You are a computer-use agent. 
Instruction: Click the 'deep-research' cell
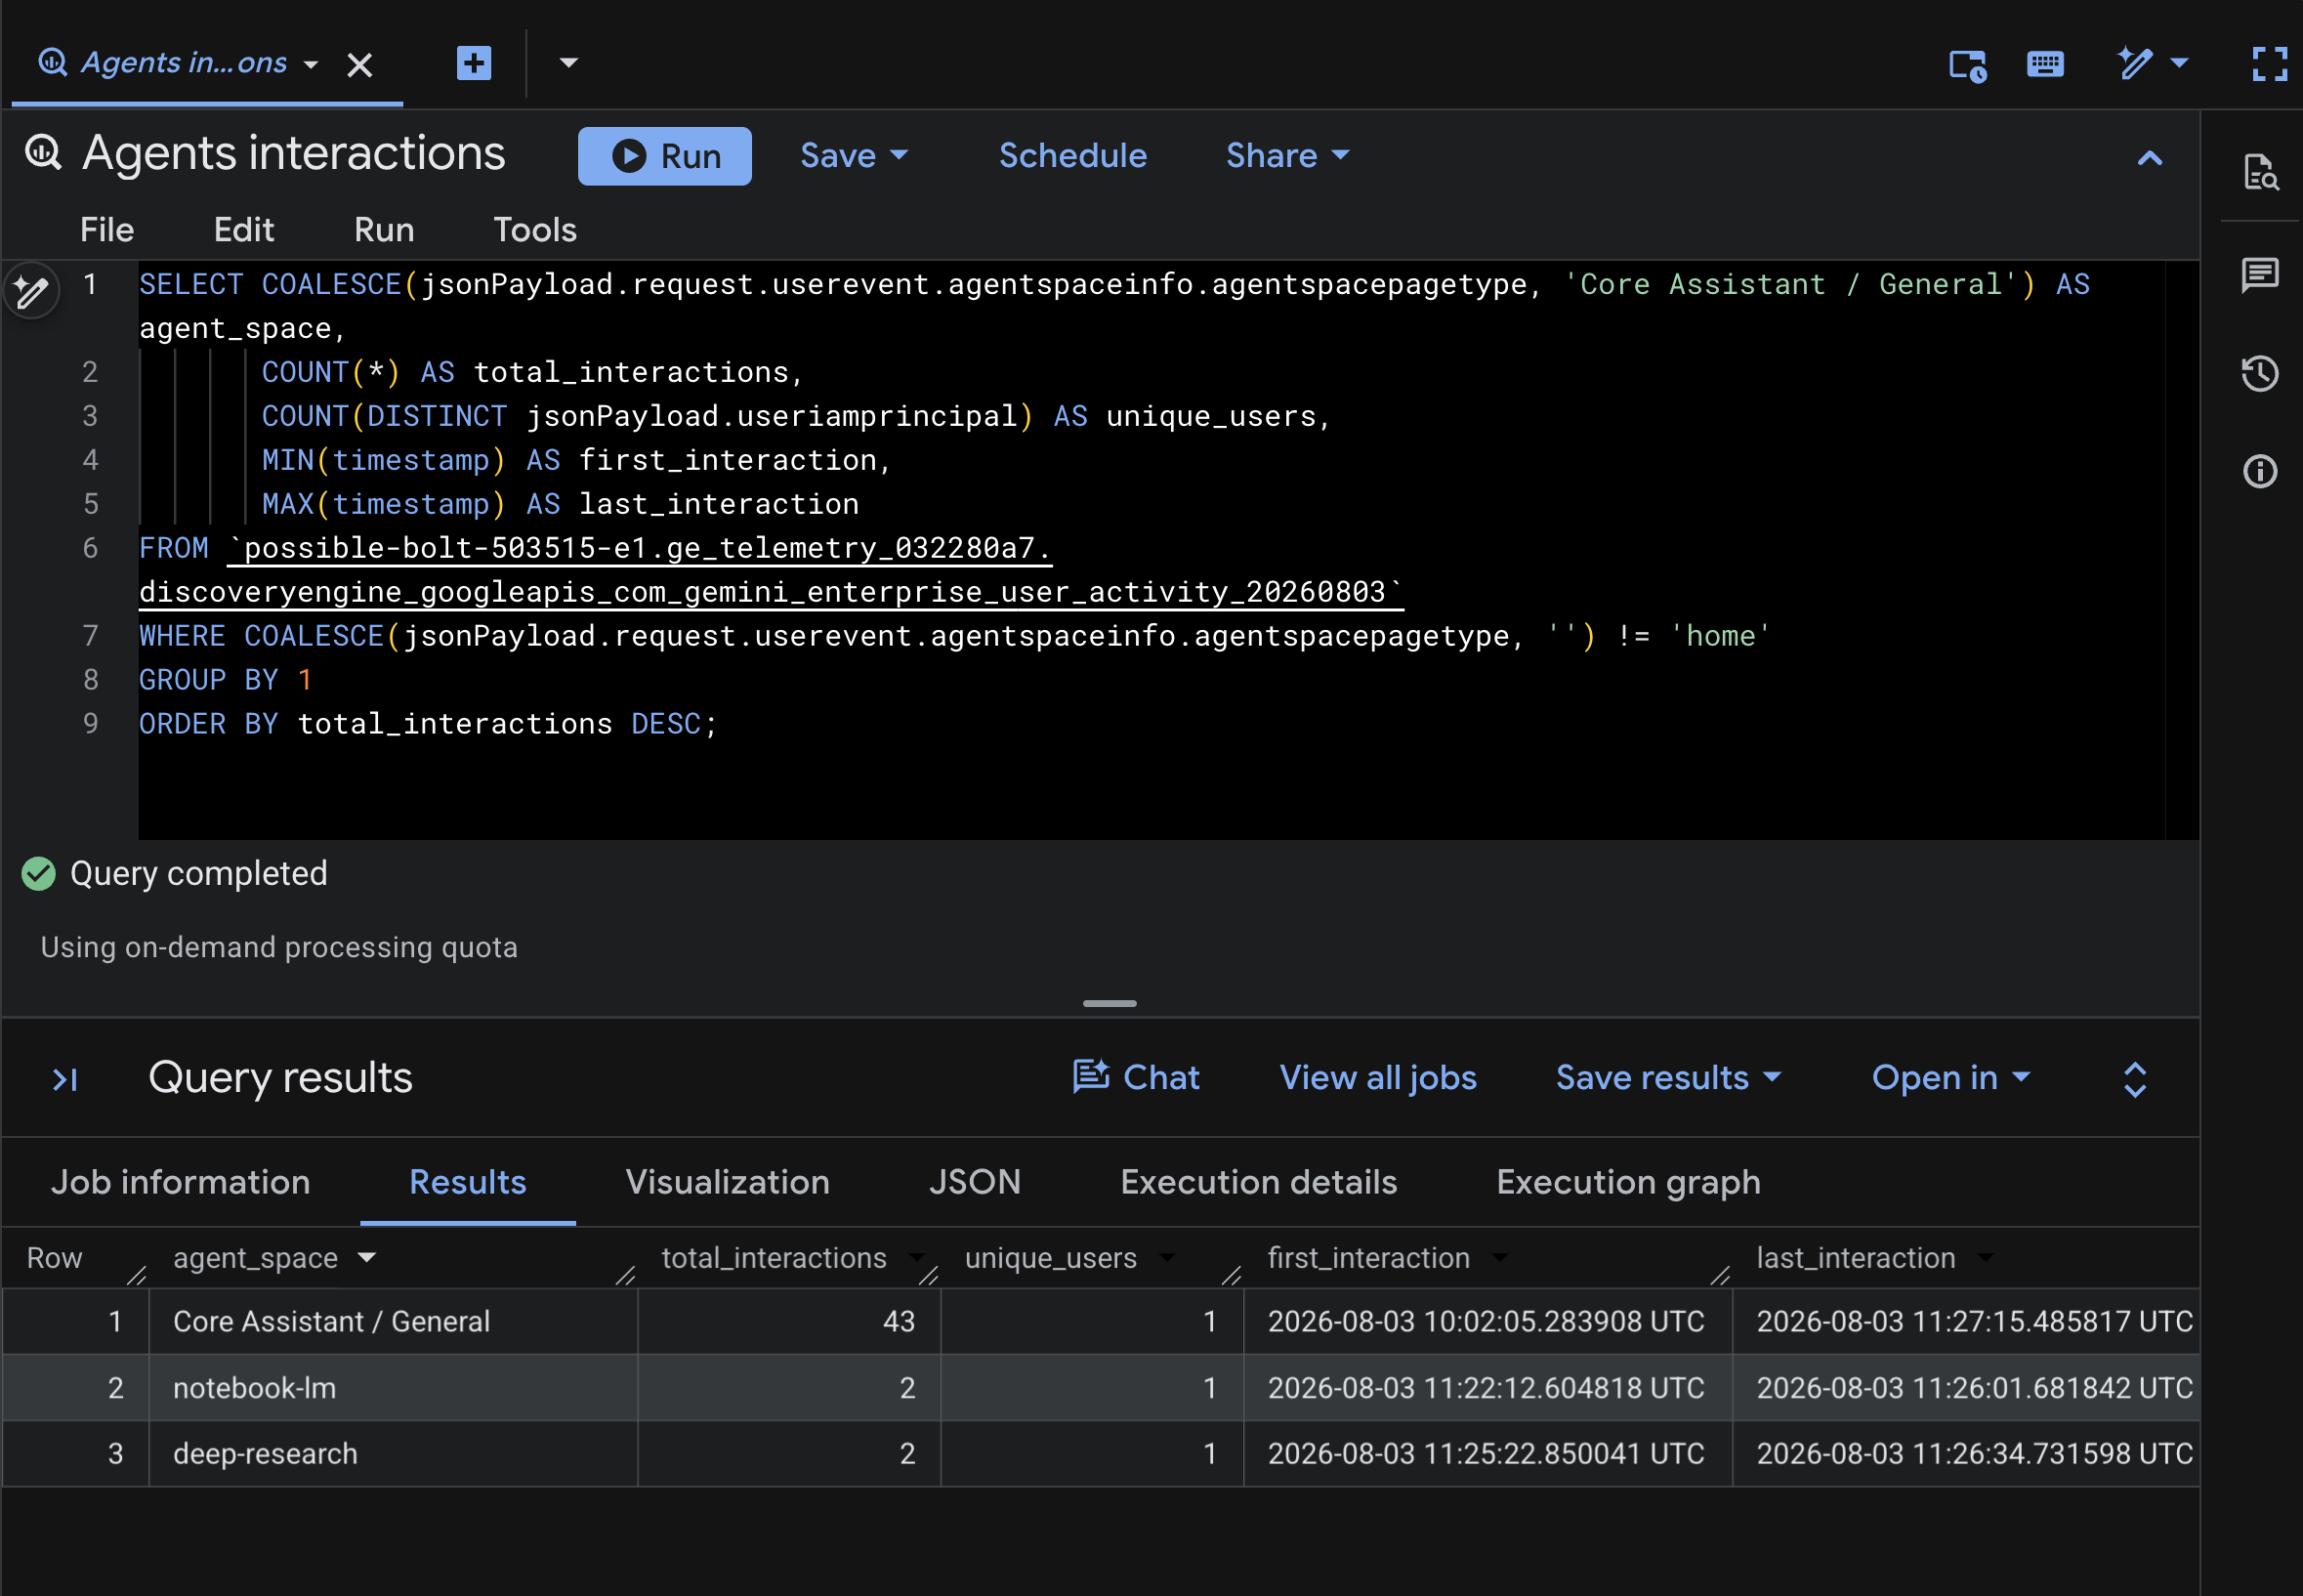point(393,1454)
